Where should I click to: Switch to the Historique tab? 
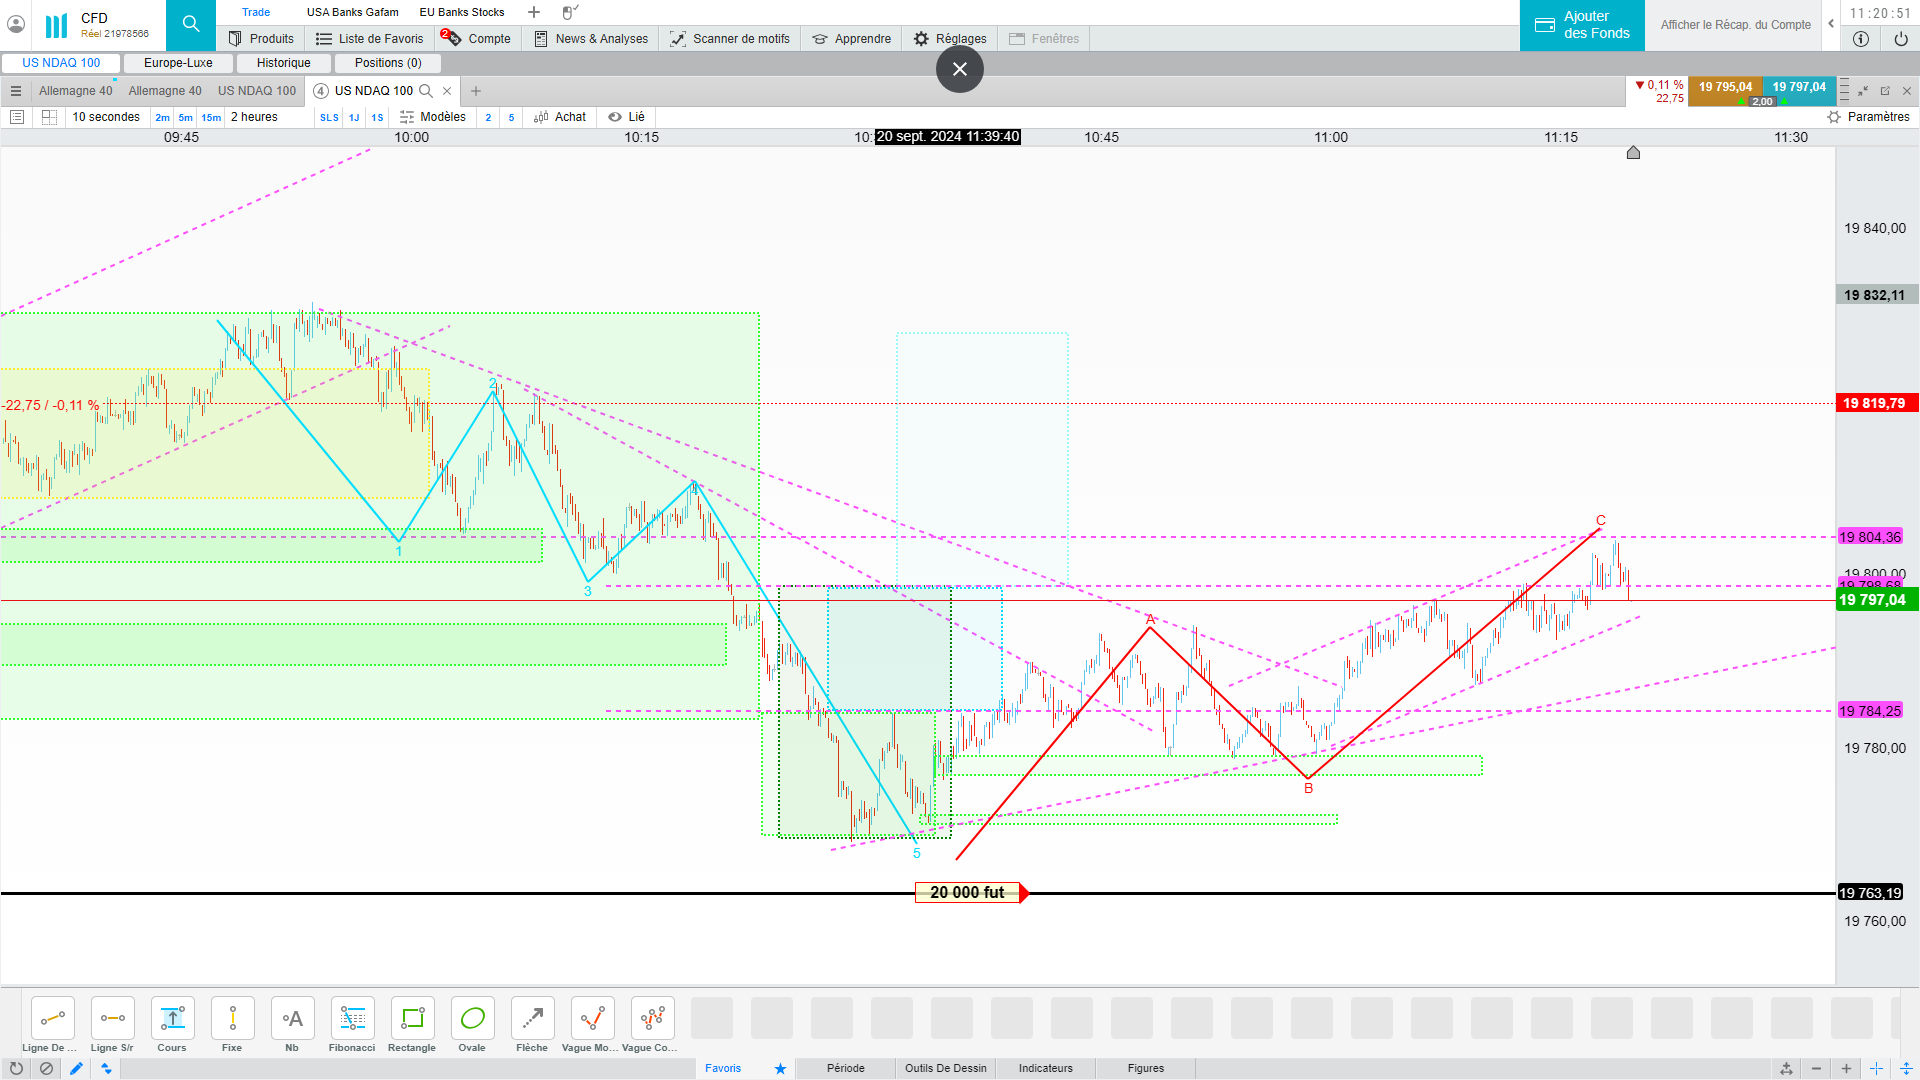tap(283, 63)
